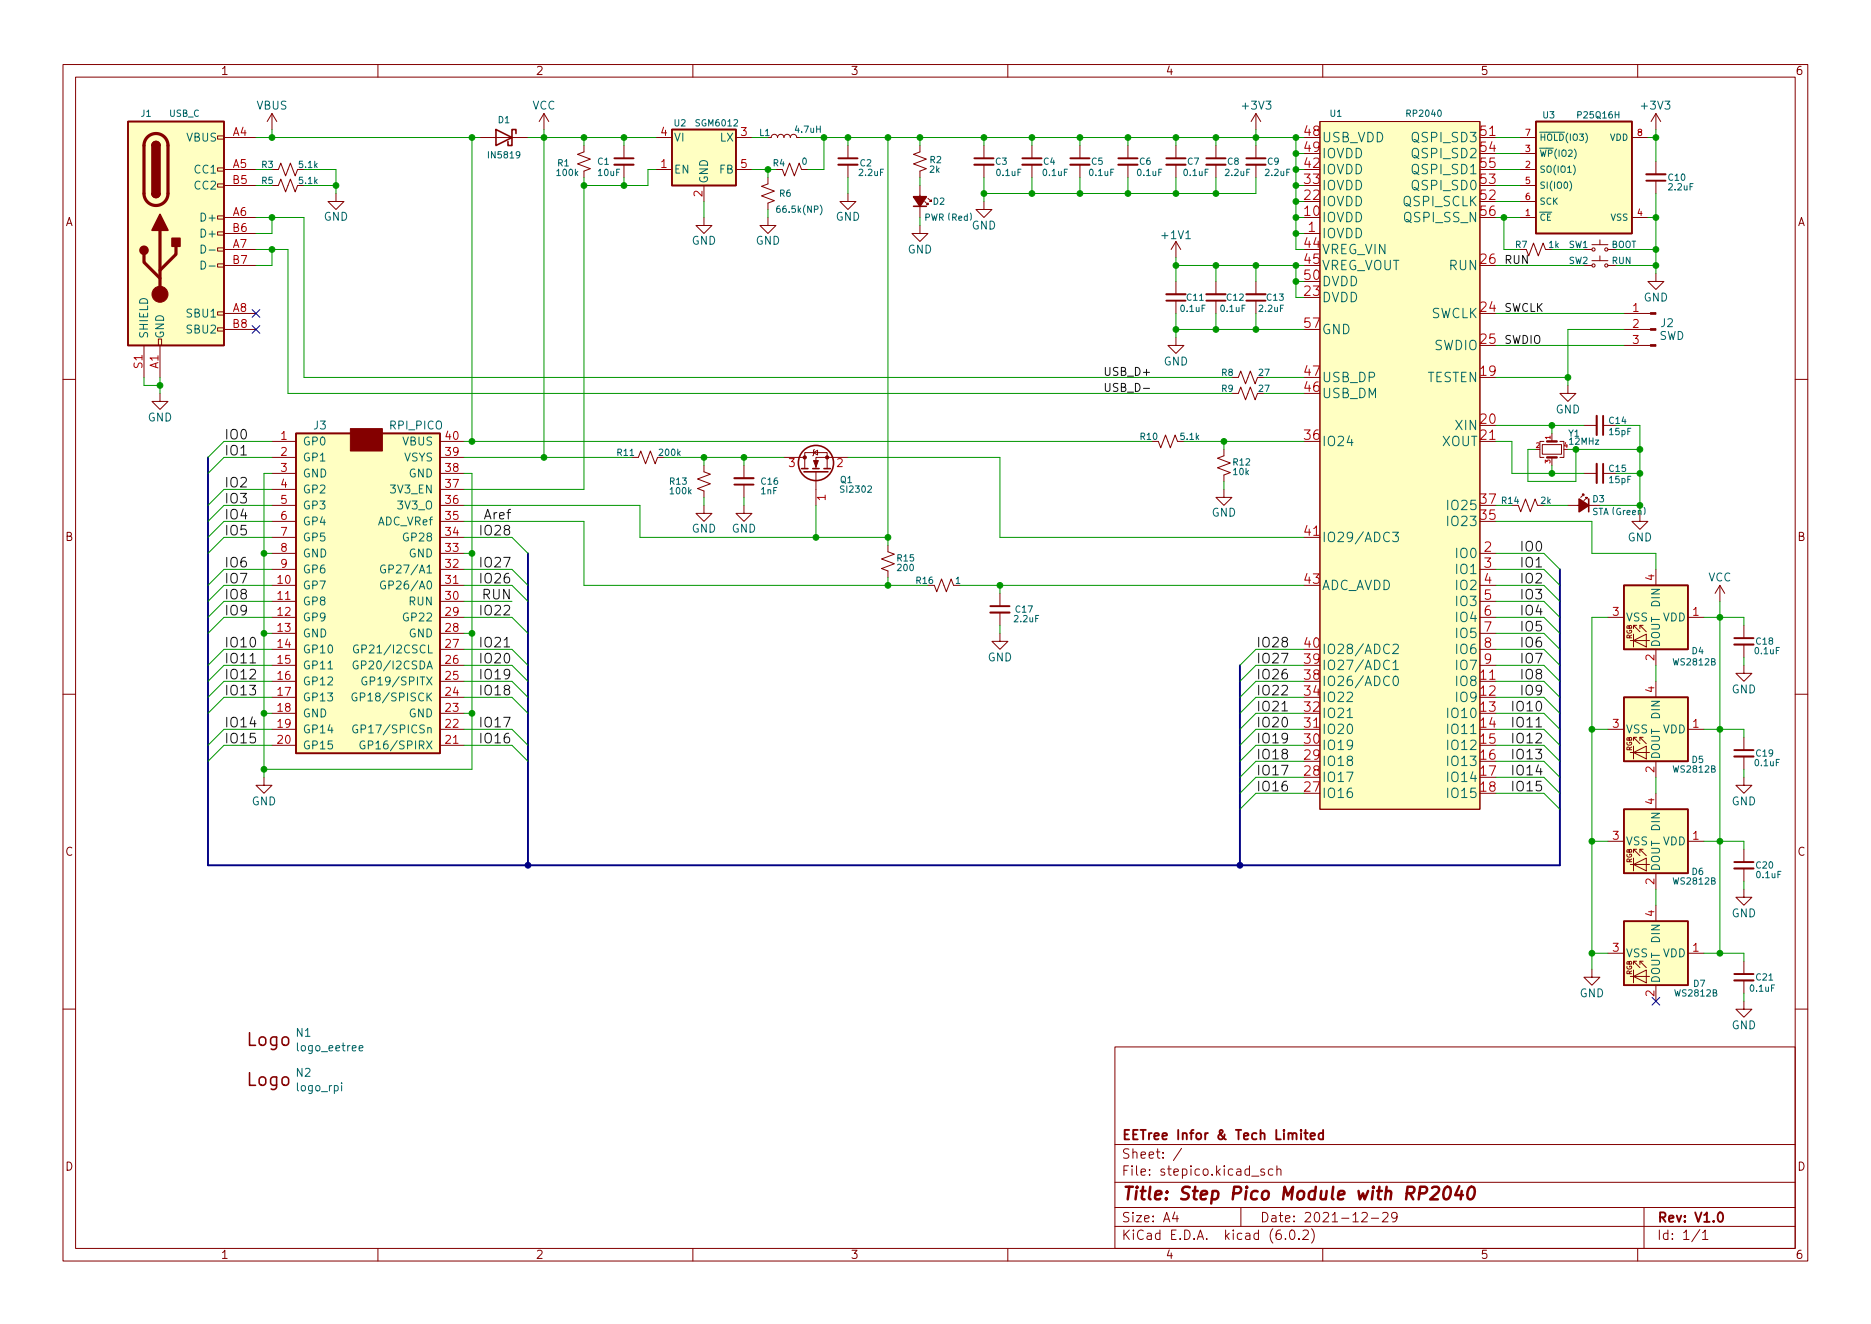Click the D1 IN5819 diode symbol
This screenshot has width=1871, height=1324.
(505, 138)
